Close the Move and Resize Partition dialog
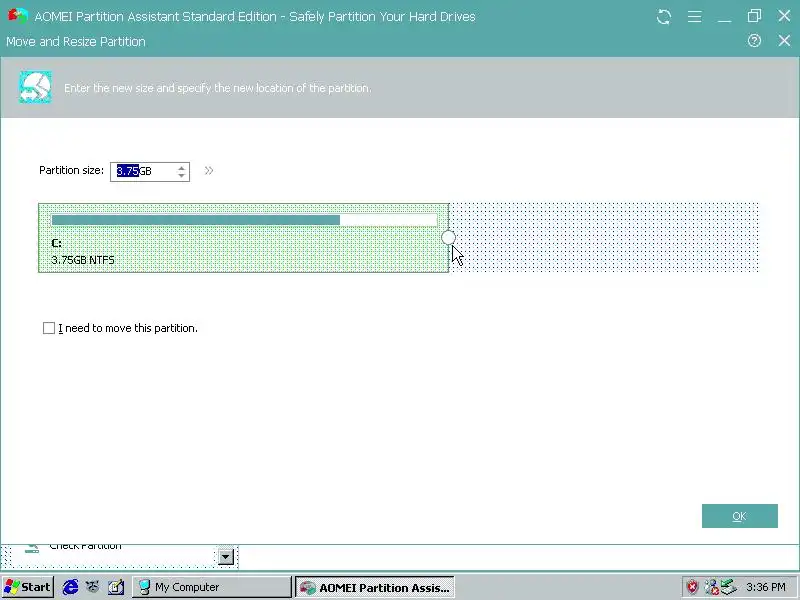The image size is (800, 600). [784, 41]
